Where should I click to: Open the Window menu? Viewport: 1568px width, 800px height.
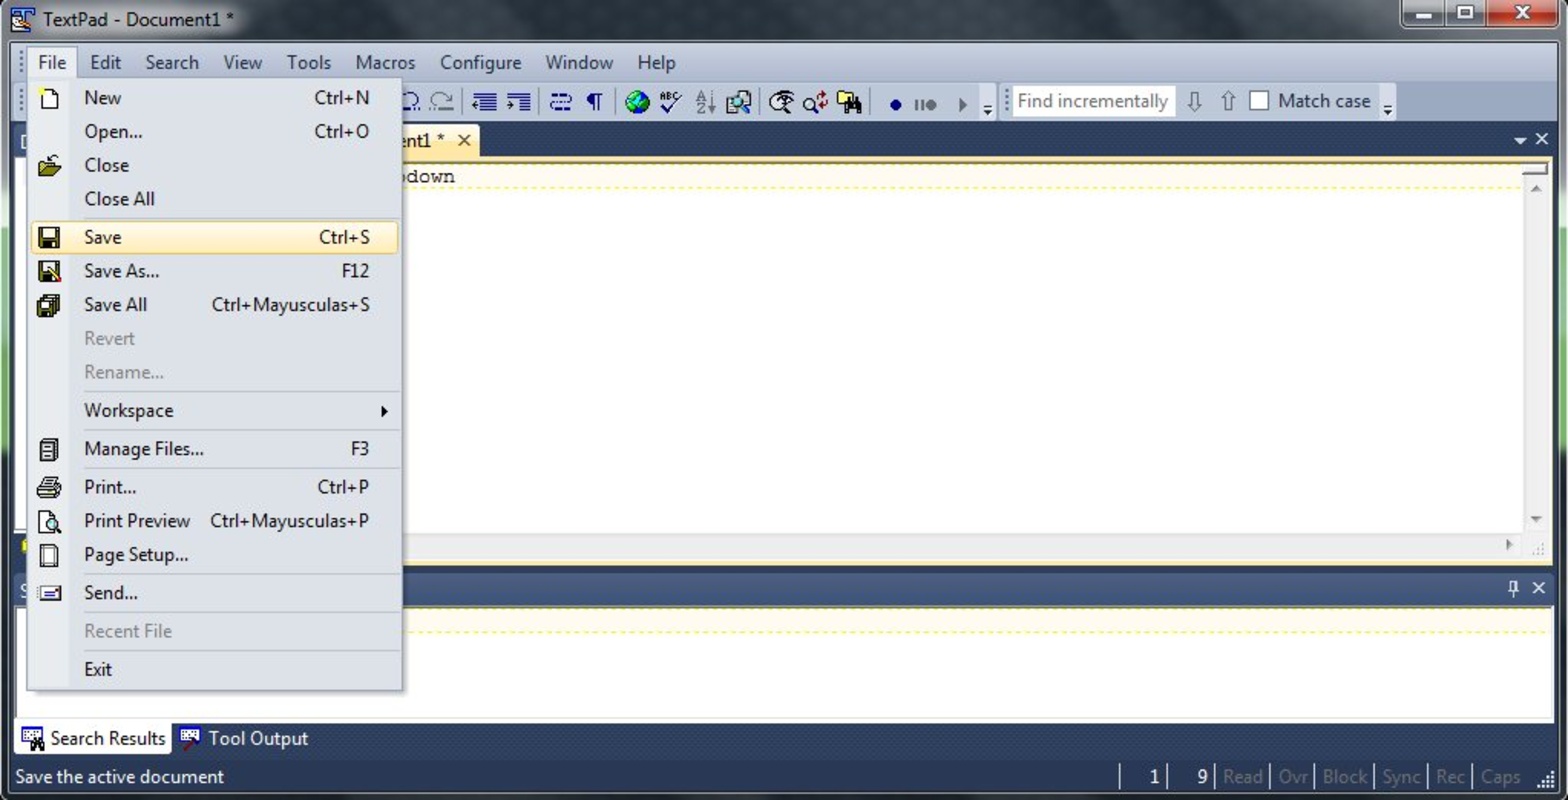pos(579,62)
